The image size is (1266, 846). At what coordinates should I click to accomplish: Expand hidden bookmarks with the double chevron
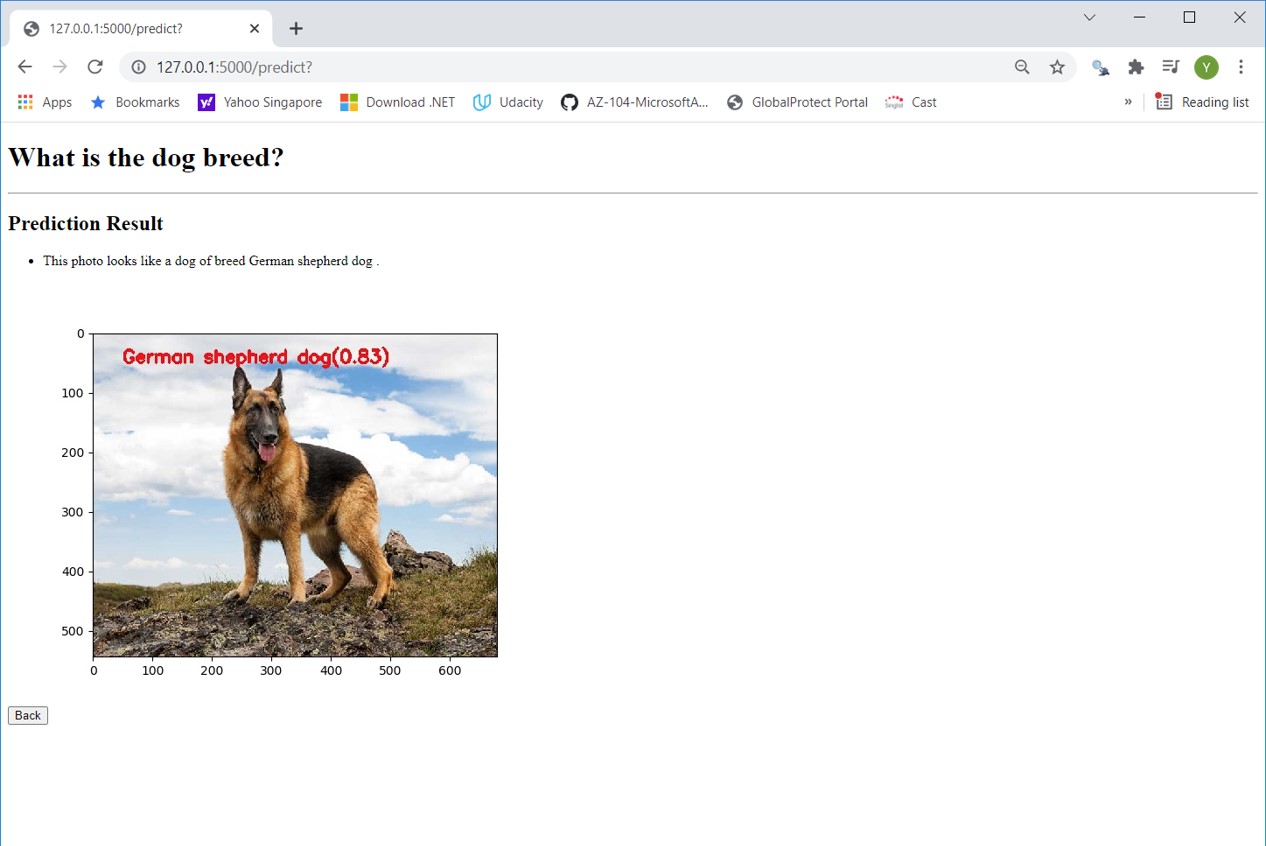pyautogui.click(x=1128, y=101)
